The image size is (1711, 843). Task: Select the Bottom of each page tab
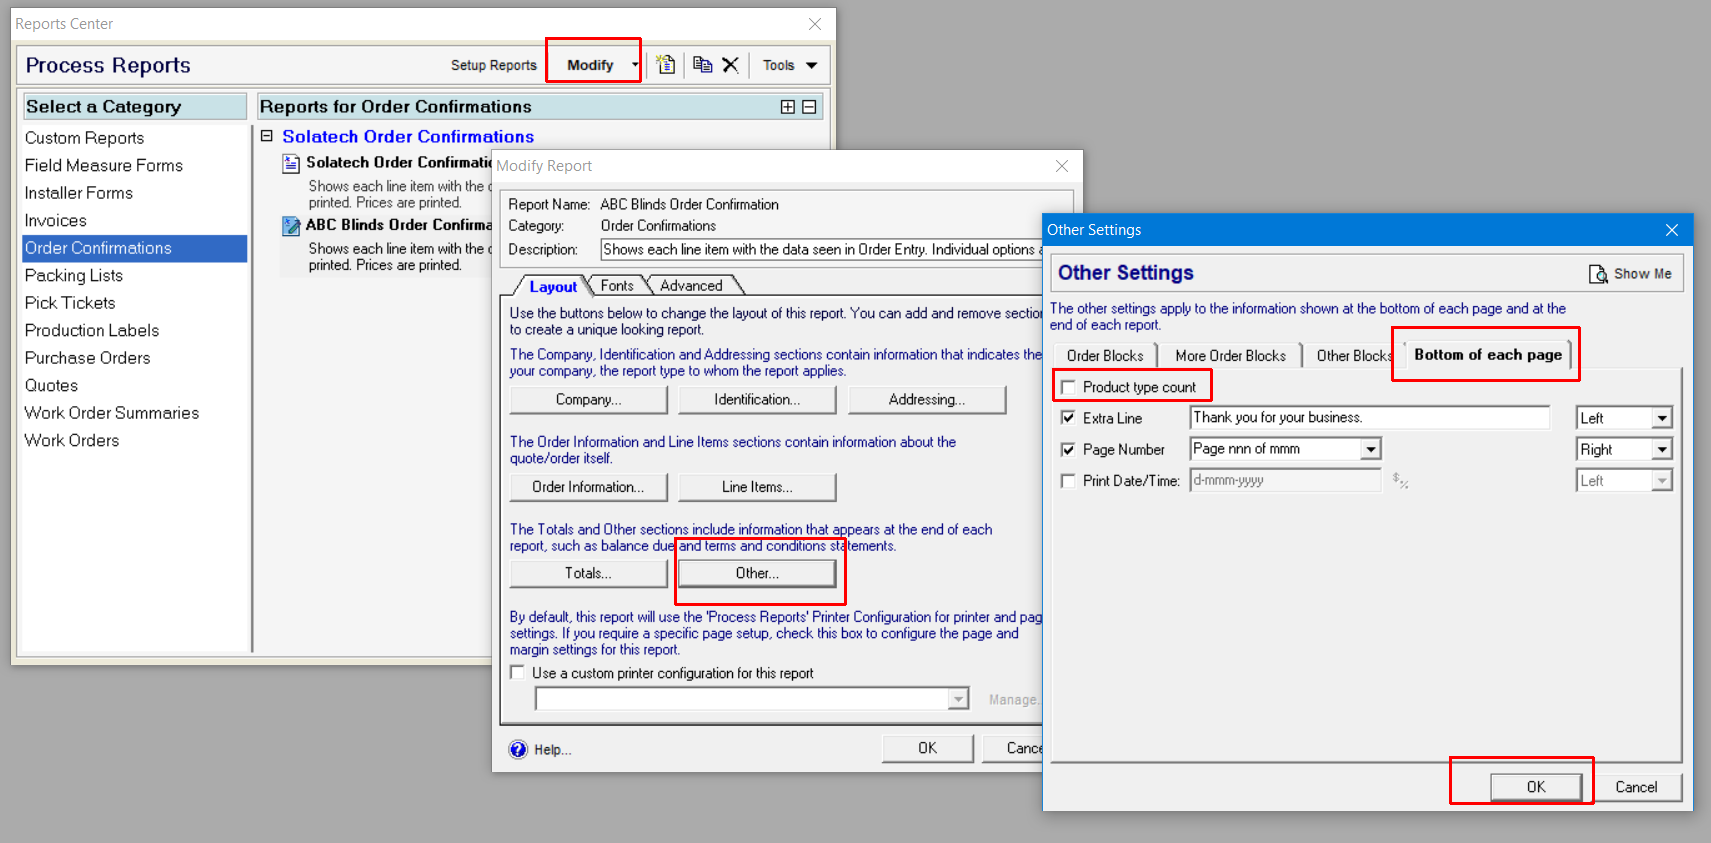1488,355
